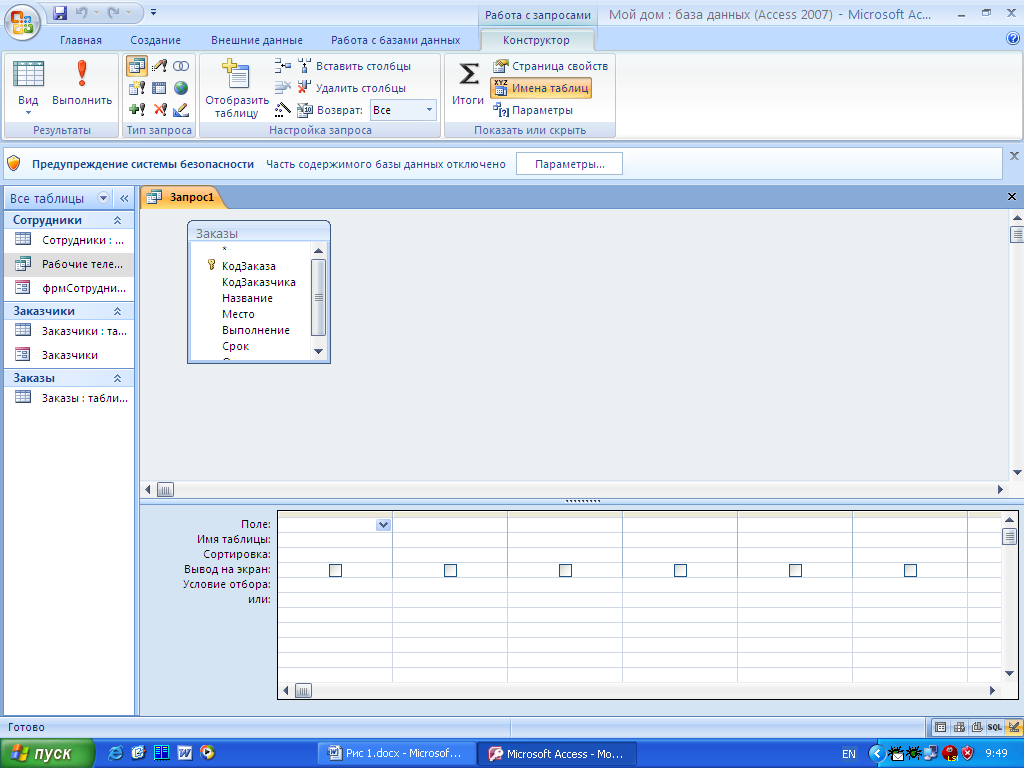Check Вывод на экран in first column
Image resolution: width=1024 pixels, height=768 pixels.
(x=336, y=570)
